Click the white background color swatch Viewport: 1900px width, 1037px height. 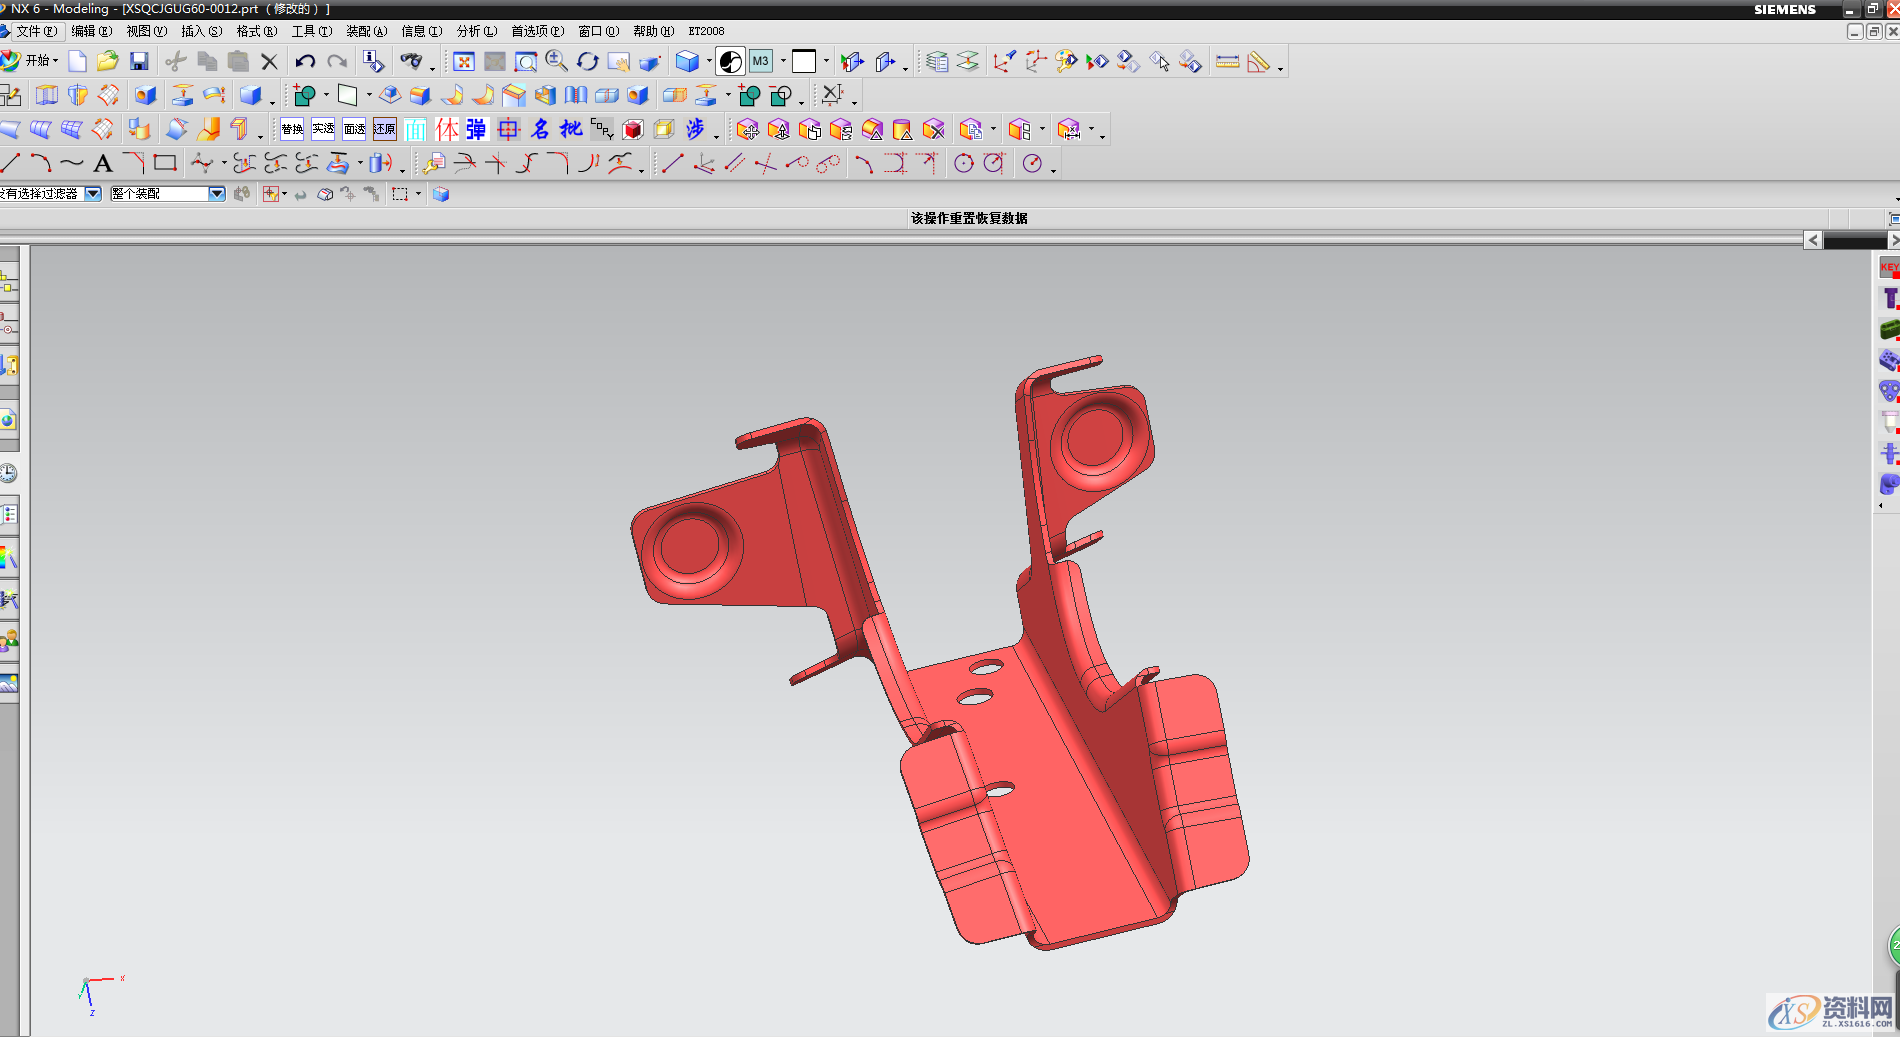(804, 62)
